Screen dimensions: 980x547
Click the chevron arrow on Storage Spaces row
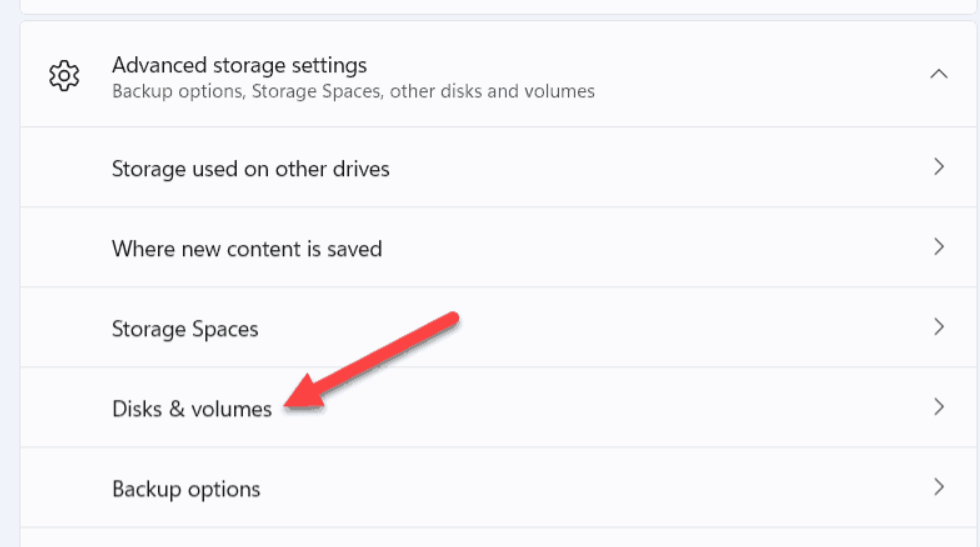[x=938, y=327]
